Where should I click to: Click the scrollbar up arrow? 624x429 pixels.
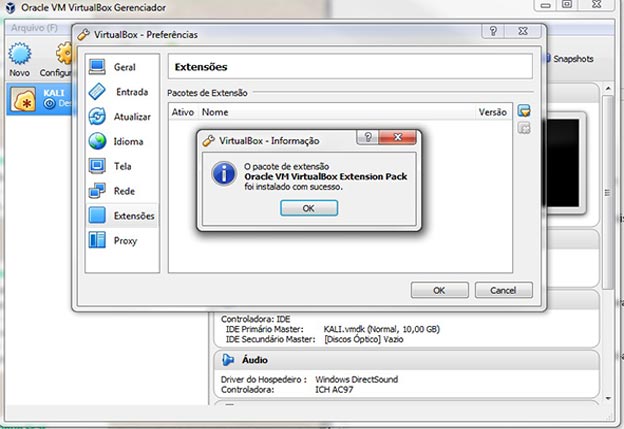tap(608, 88)
